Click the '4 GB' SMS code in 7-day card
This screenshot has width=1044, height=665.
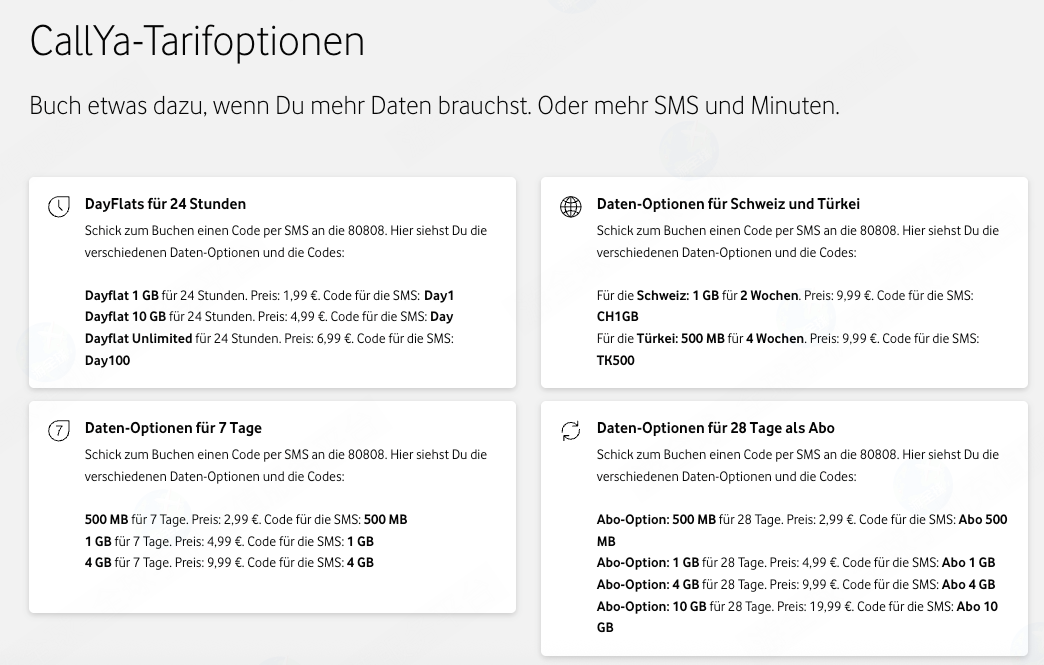point(359,563)
